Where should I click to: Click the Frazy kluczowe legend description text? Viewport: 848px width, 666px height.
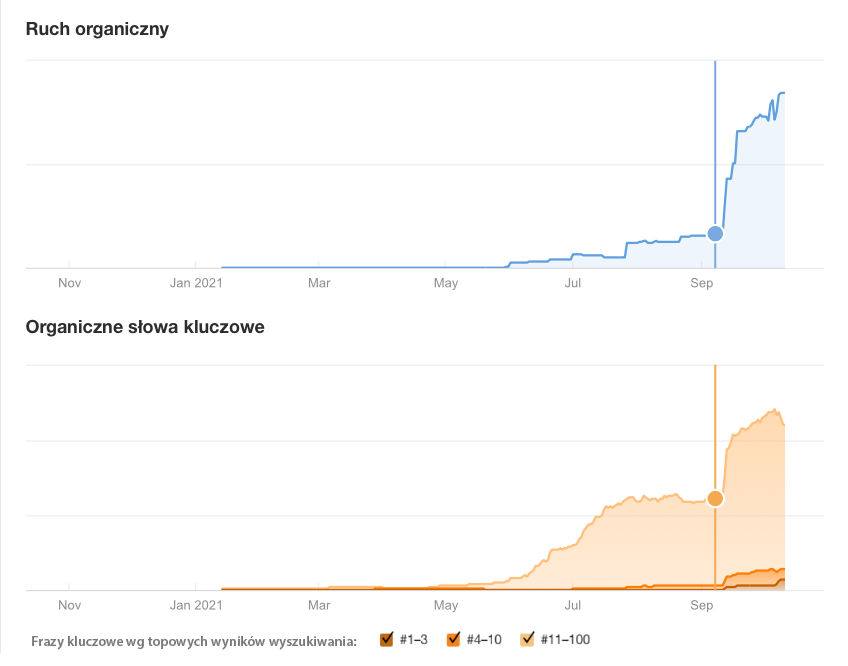tap(194, 641)
